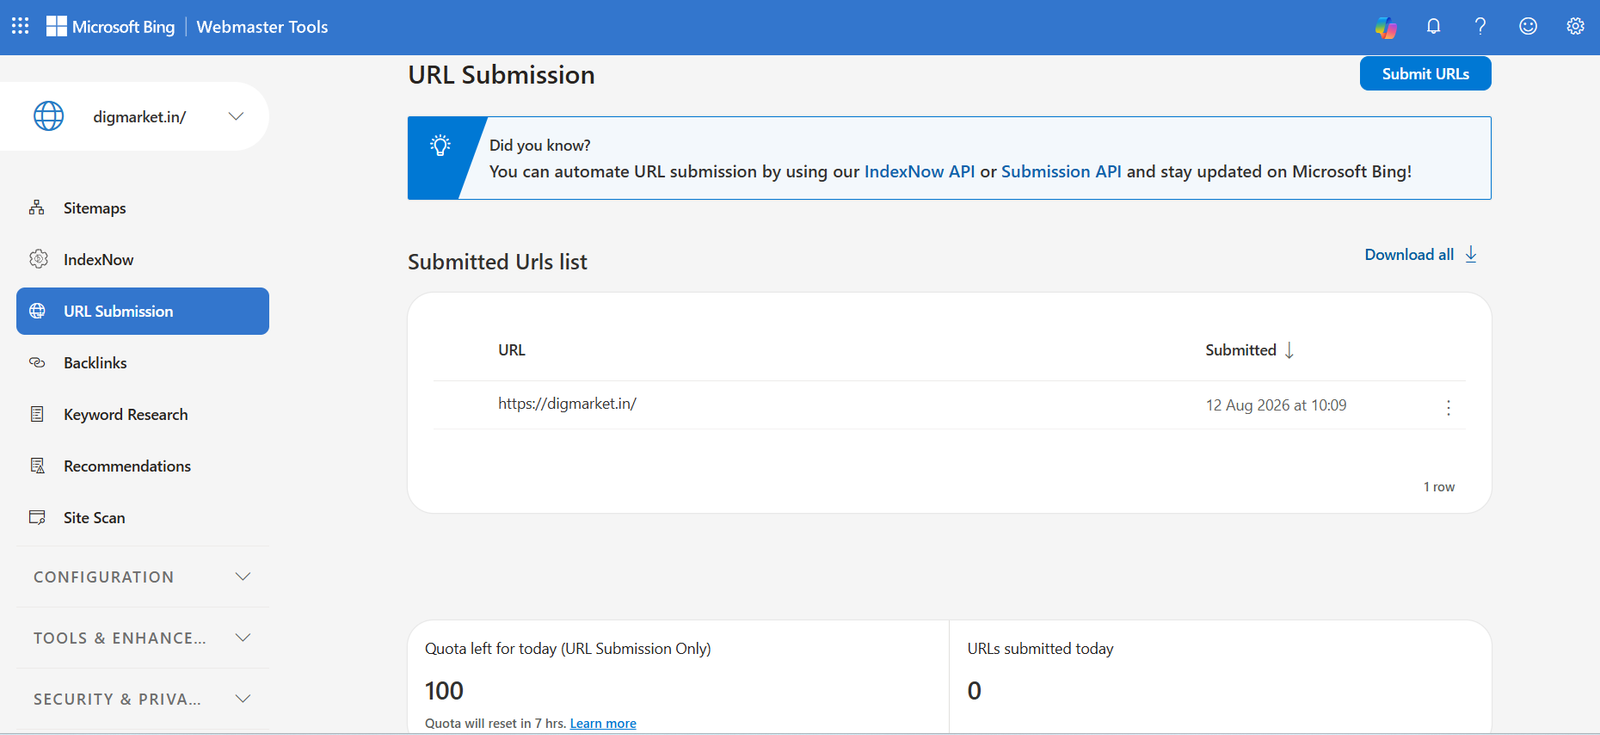Expand the TOOLS & ENHANCE... section
The image size is (1600, 735).
point(142,638)
